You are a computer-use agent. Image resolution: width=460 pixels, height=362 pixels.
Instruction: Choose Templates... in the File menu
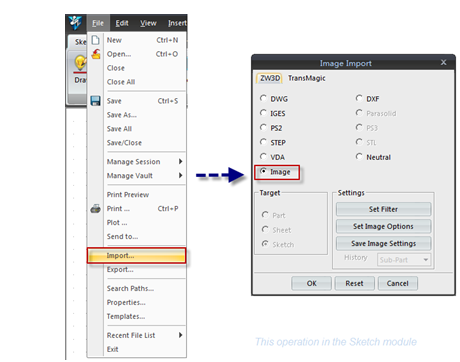click(137, 317)
